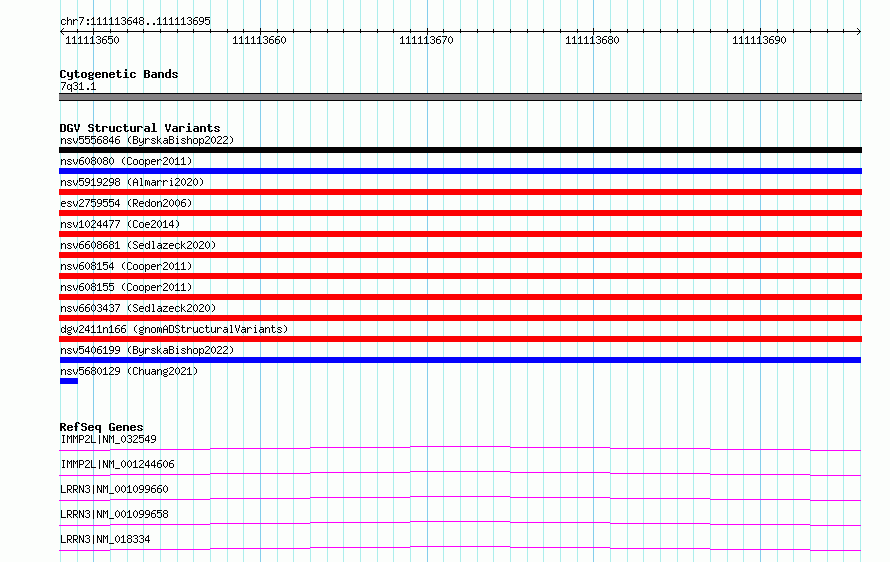
Task: Click the red dgv2411n166 variant bar
Action: click(x=460, y=339)
